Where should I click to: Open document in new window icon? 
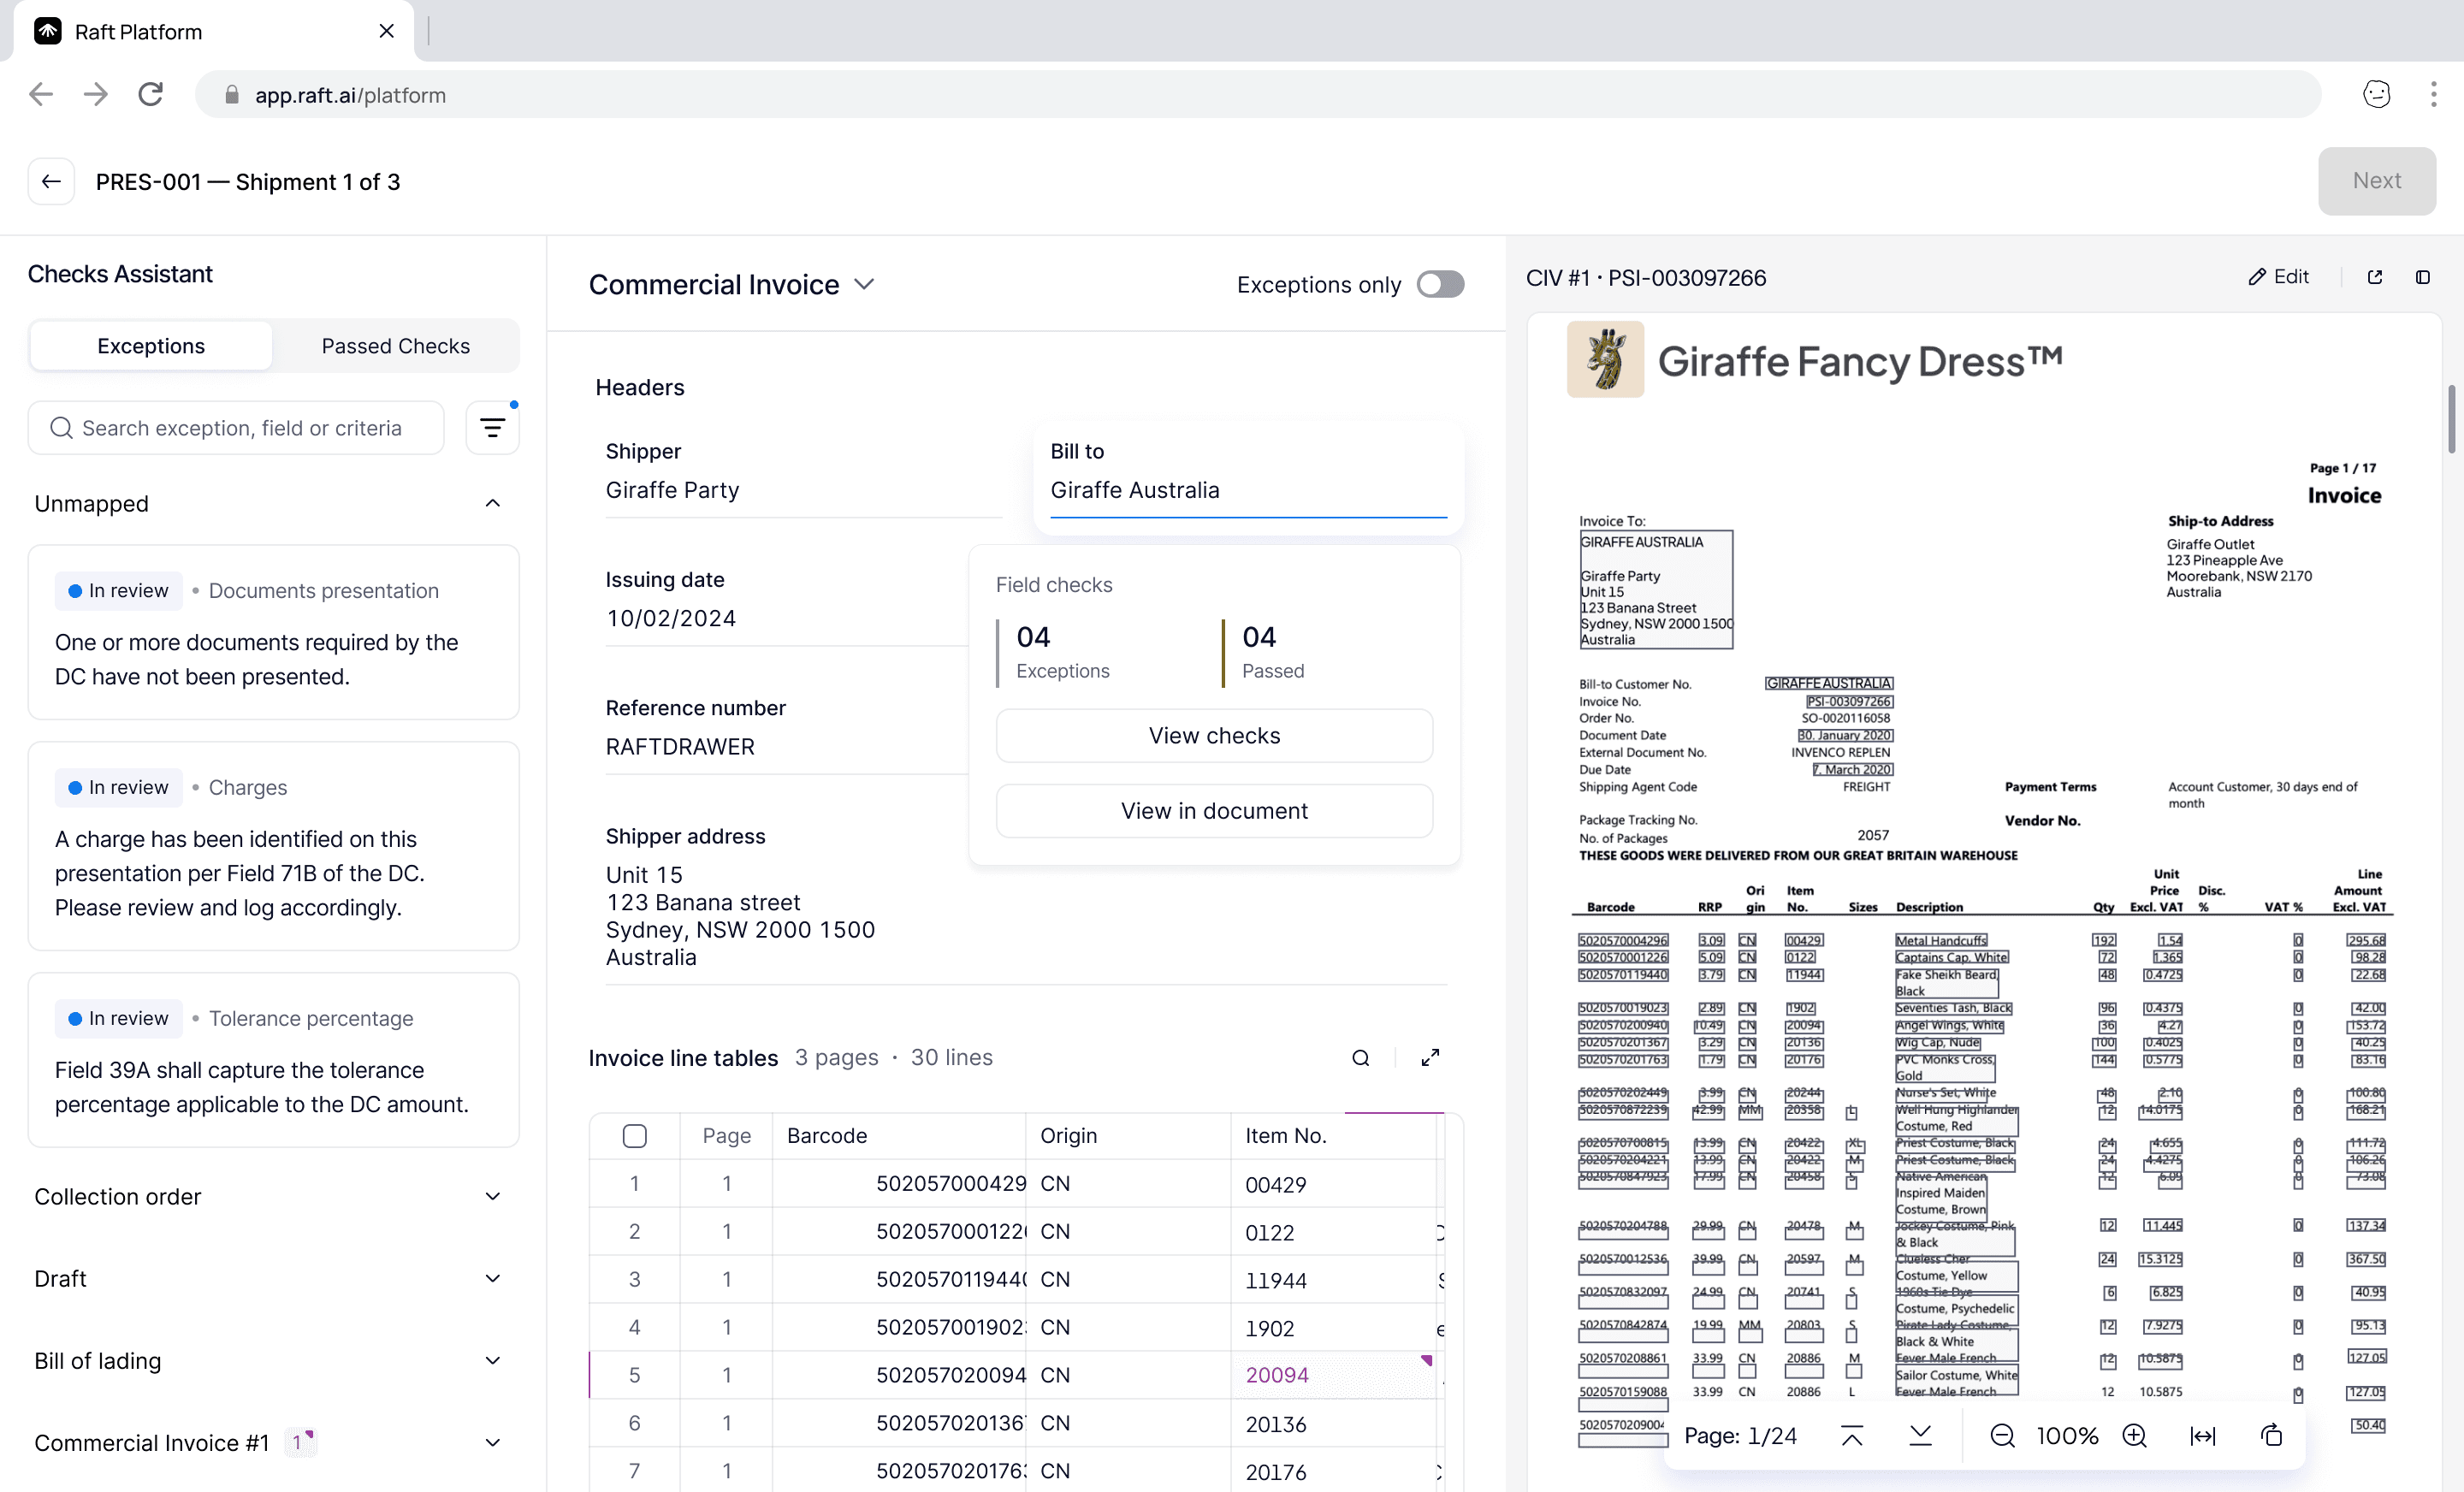coord(2375,277)
